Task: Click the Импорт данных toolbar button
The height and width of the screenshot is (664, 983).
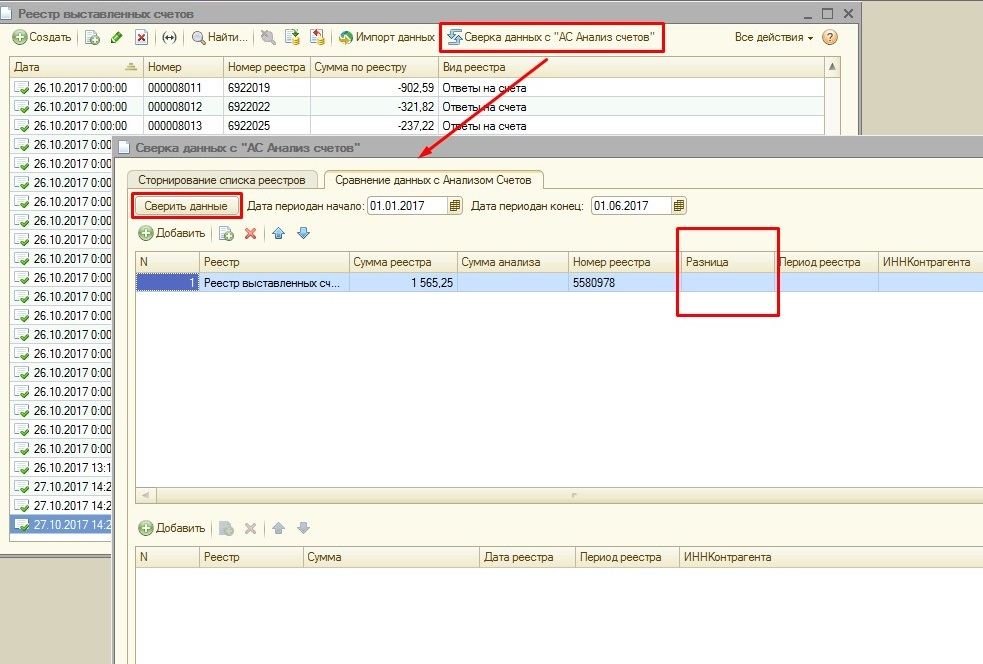Action: [x=386, y=37]
